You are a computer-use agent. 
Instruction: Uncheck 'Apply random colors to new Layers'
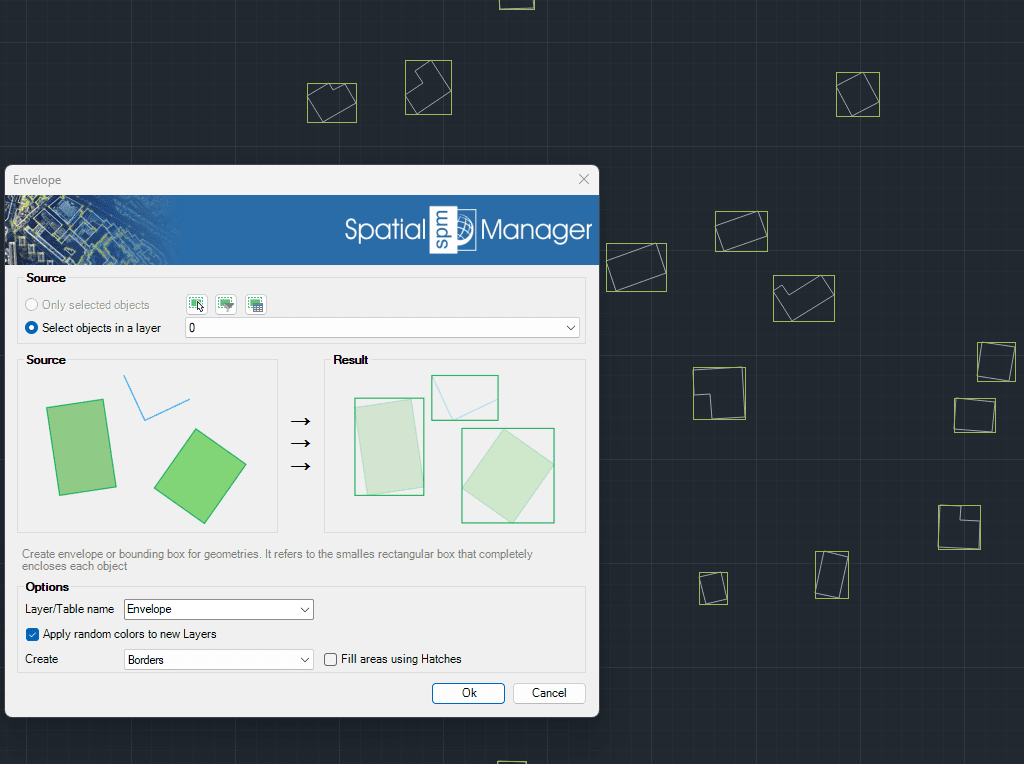(x=33, y=634)
